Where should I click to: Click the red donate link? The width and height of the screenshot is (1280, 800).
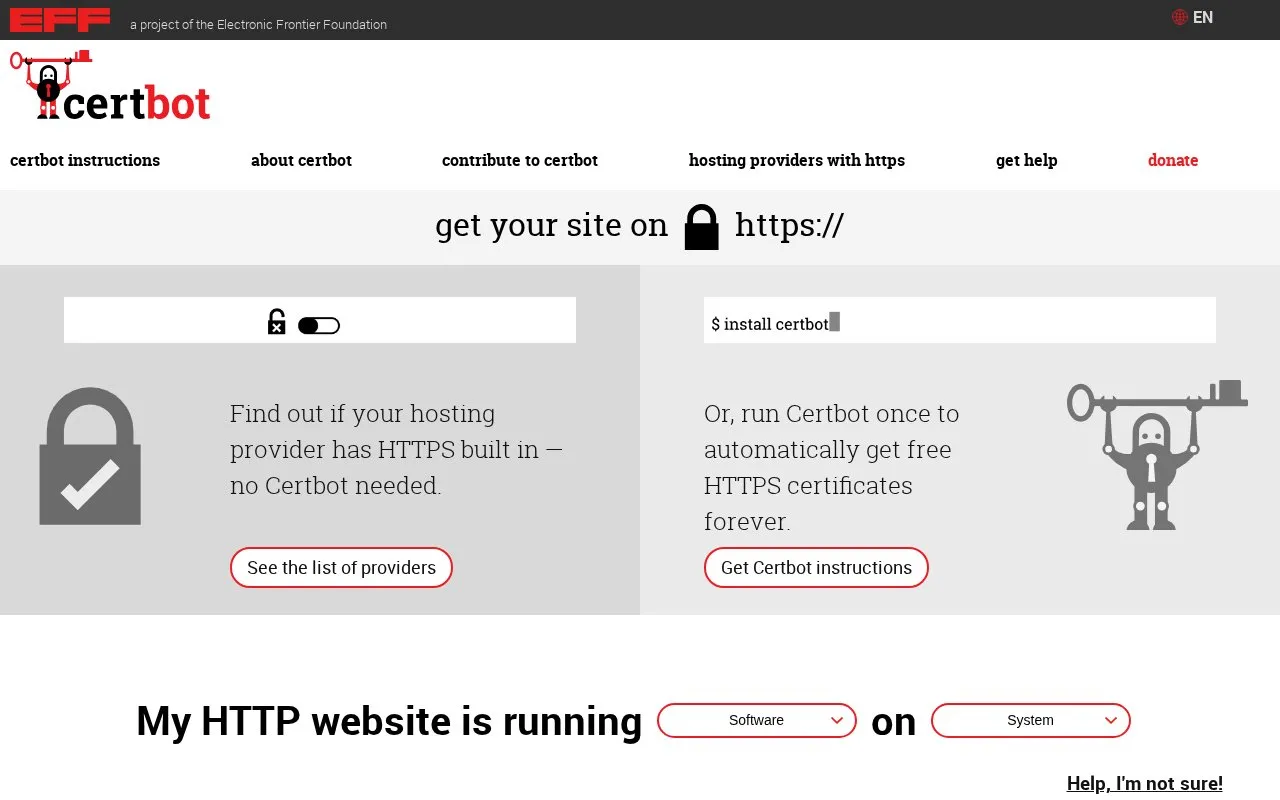point(1173,160)
